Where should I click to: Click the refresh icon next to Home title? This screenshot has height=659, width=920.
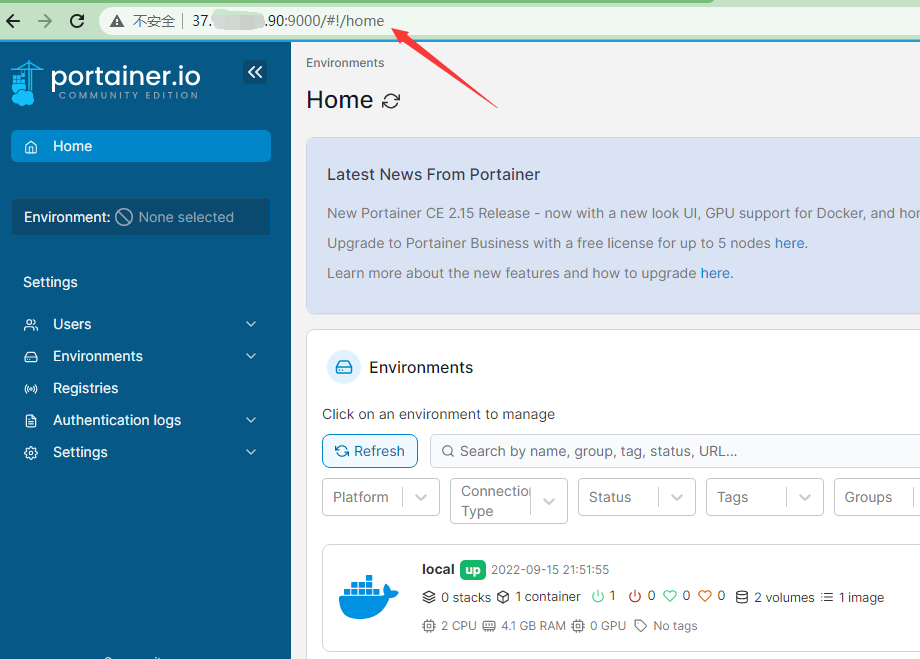click(391, 101)
